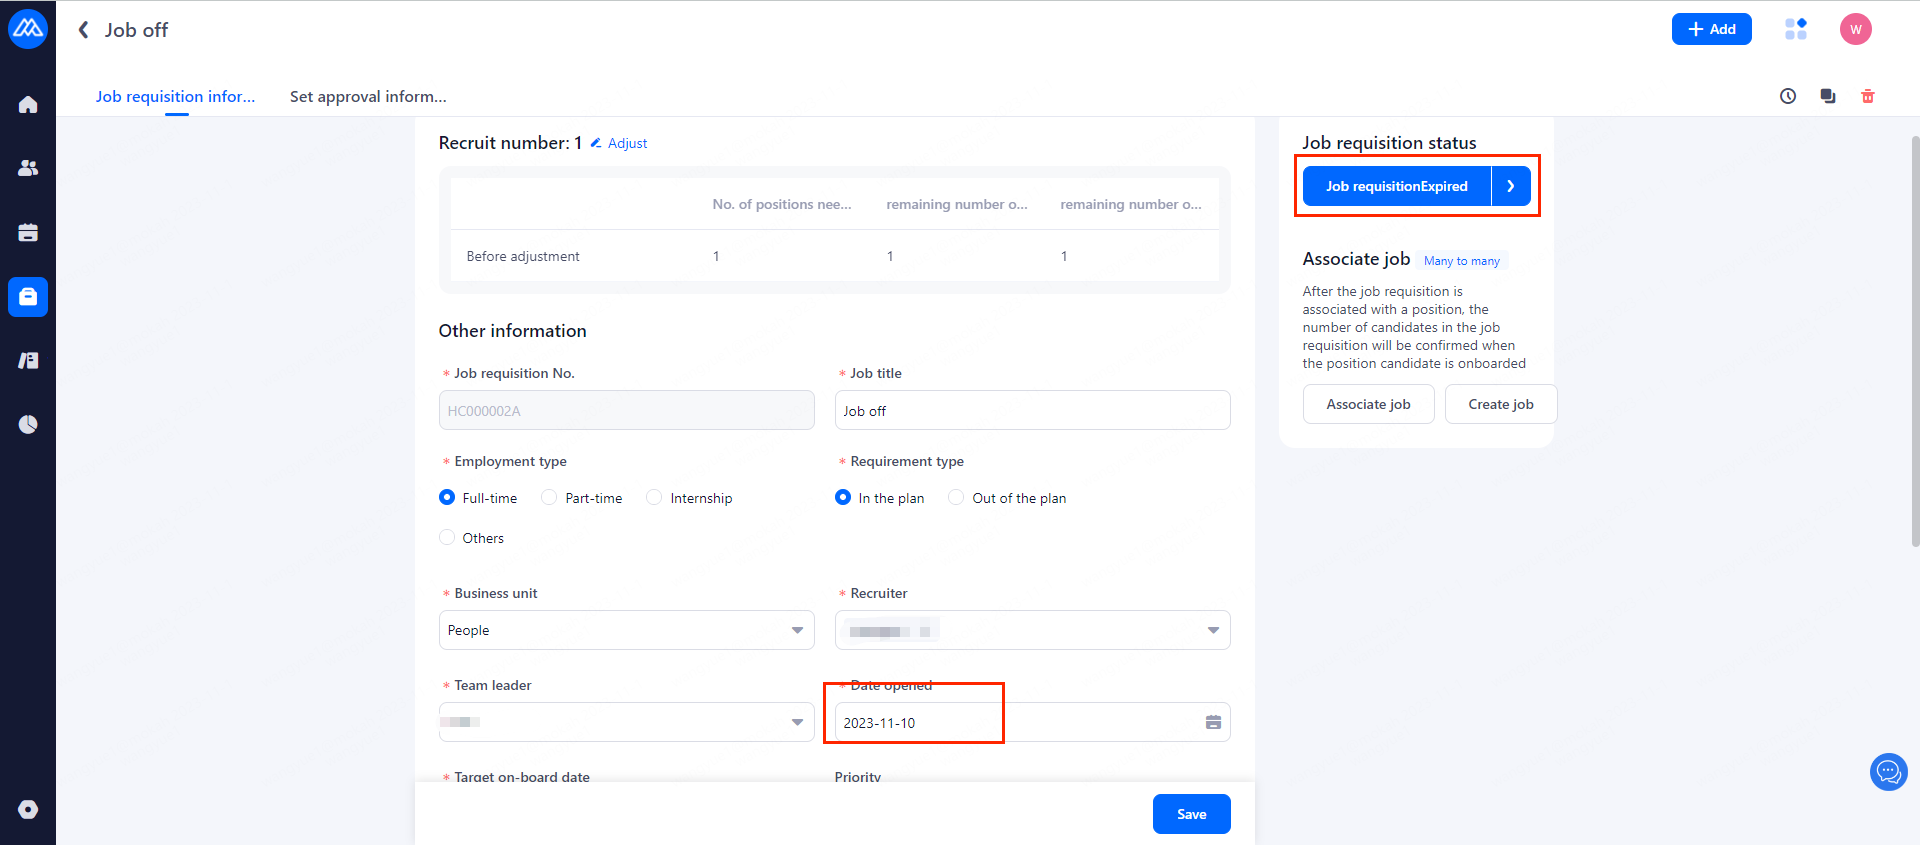Click the red trash delete icon

pyautogui.click(x=1867, y=96)
